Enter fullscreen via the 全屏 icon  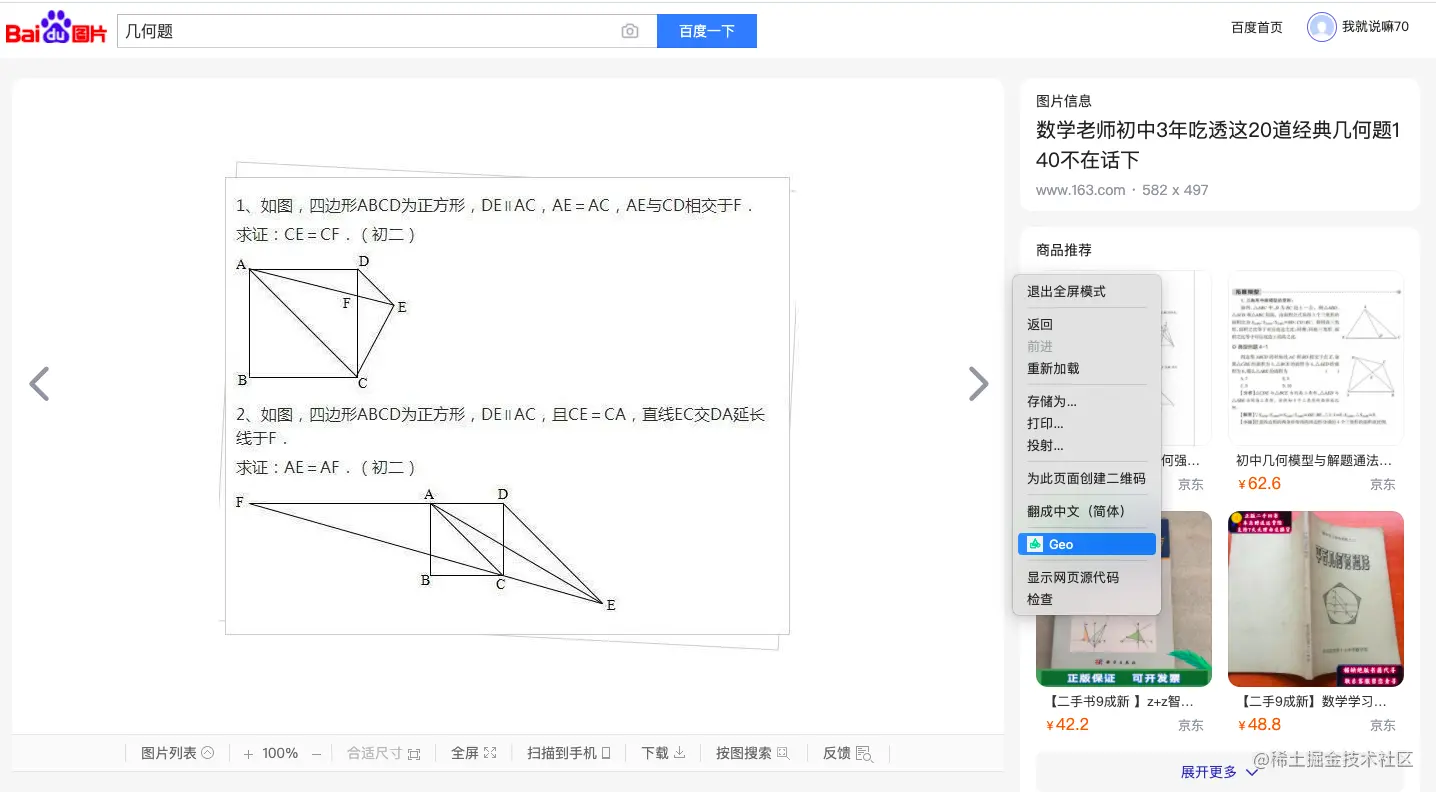[x=473, y=752]
